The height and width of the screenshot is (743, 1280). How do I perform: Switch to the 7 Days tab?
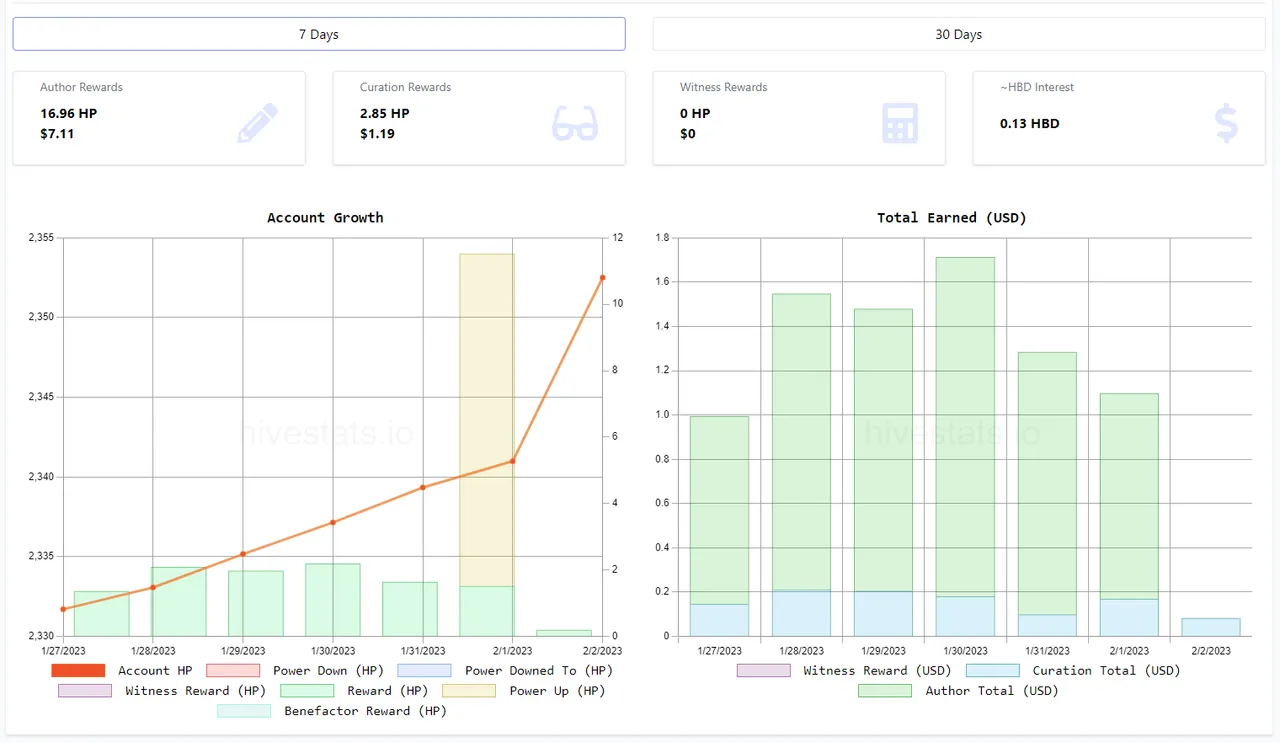coord(319,34)
